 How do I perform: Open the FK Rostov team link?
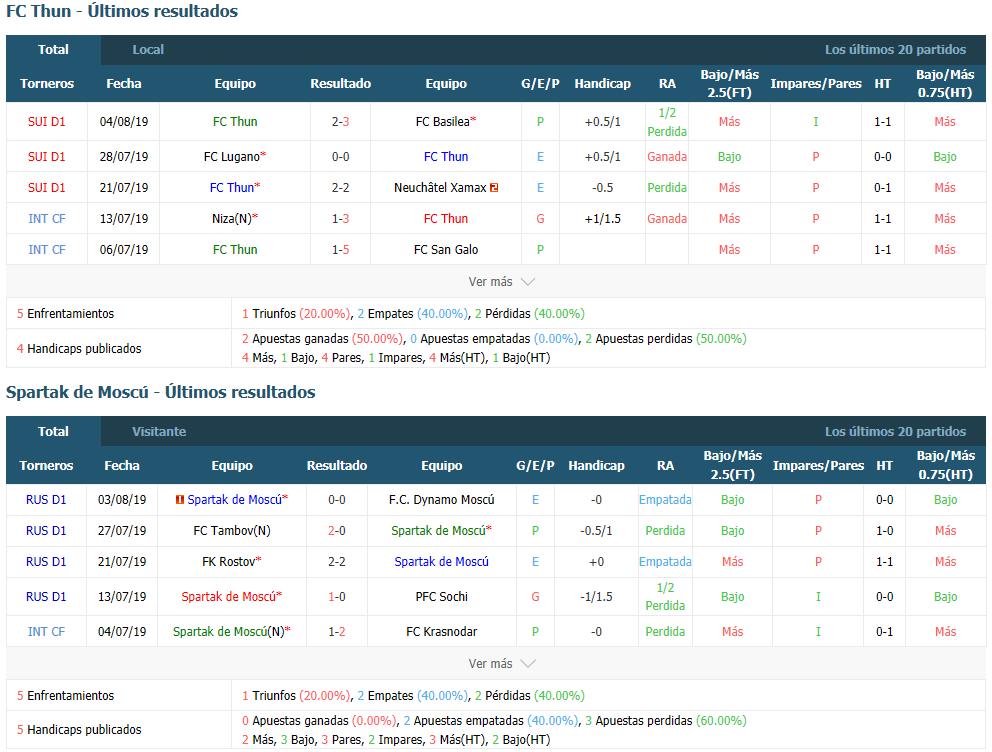coord(228,562)
